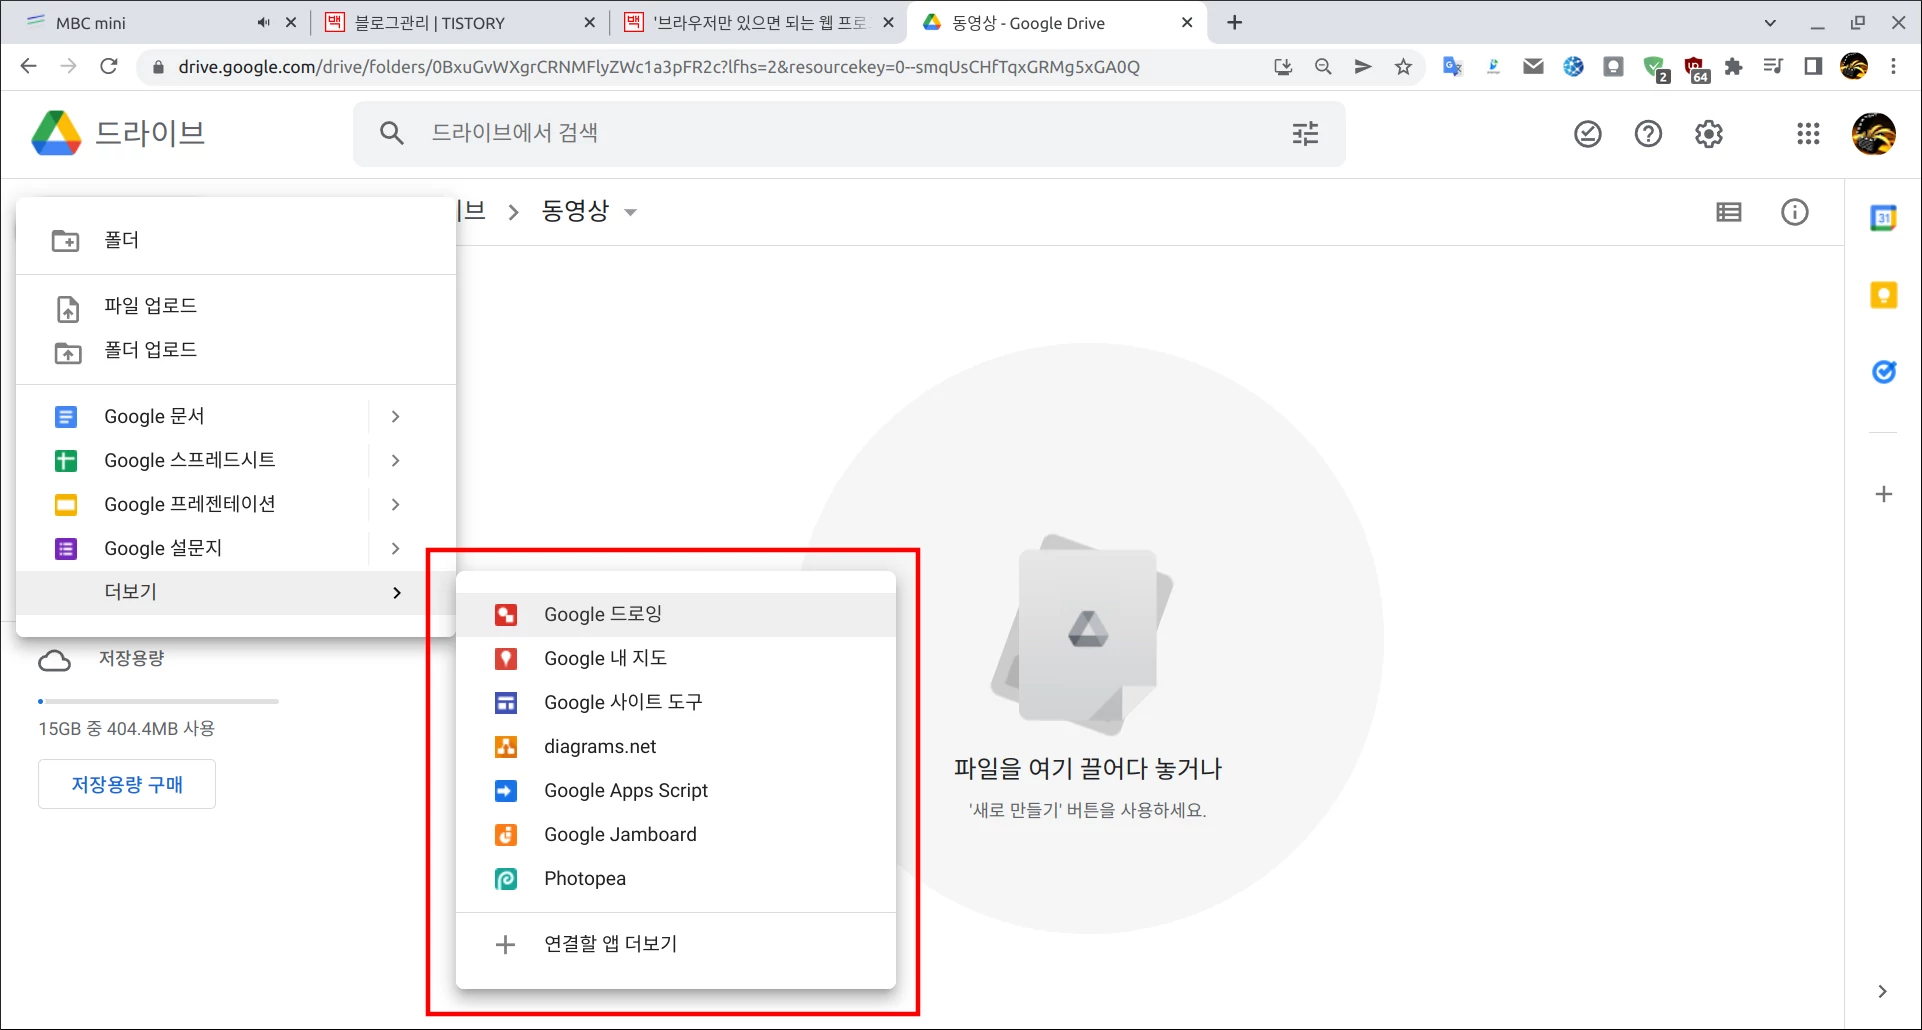This screenshot has width=1922, height=1030.
Task: Open the 동영상 folder dropdown arrow
Action: click(630, 212)
